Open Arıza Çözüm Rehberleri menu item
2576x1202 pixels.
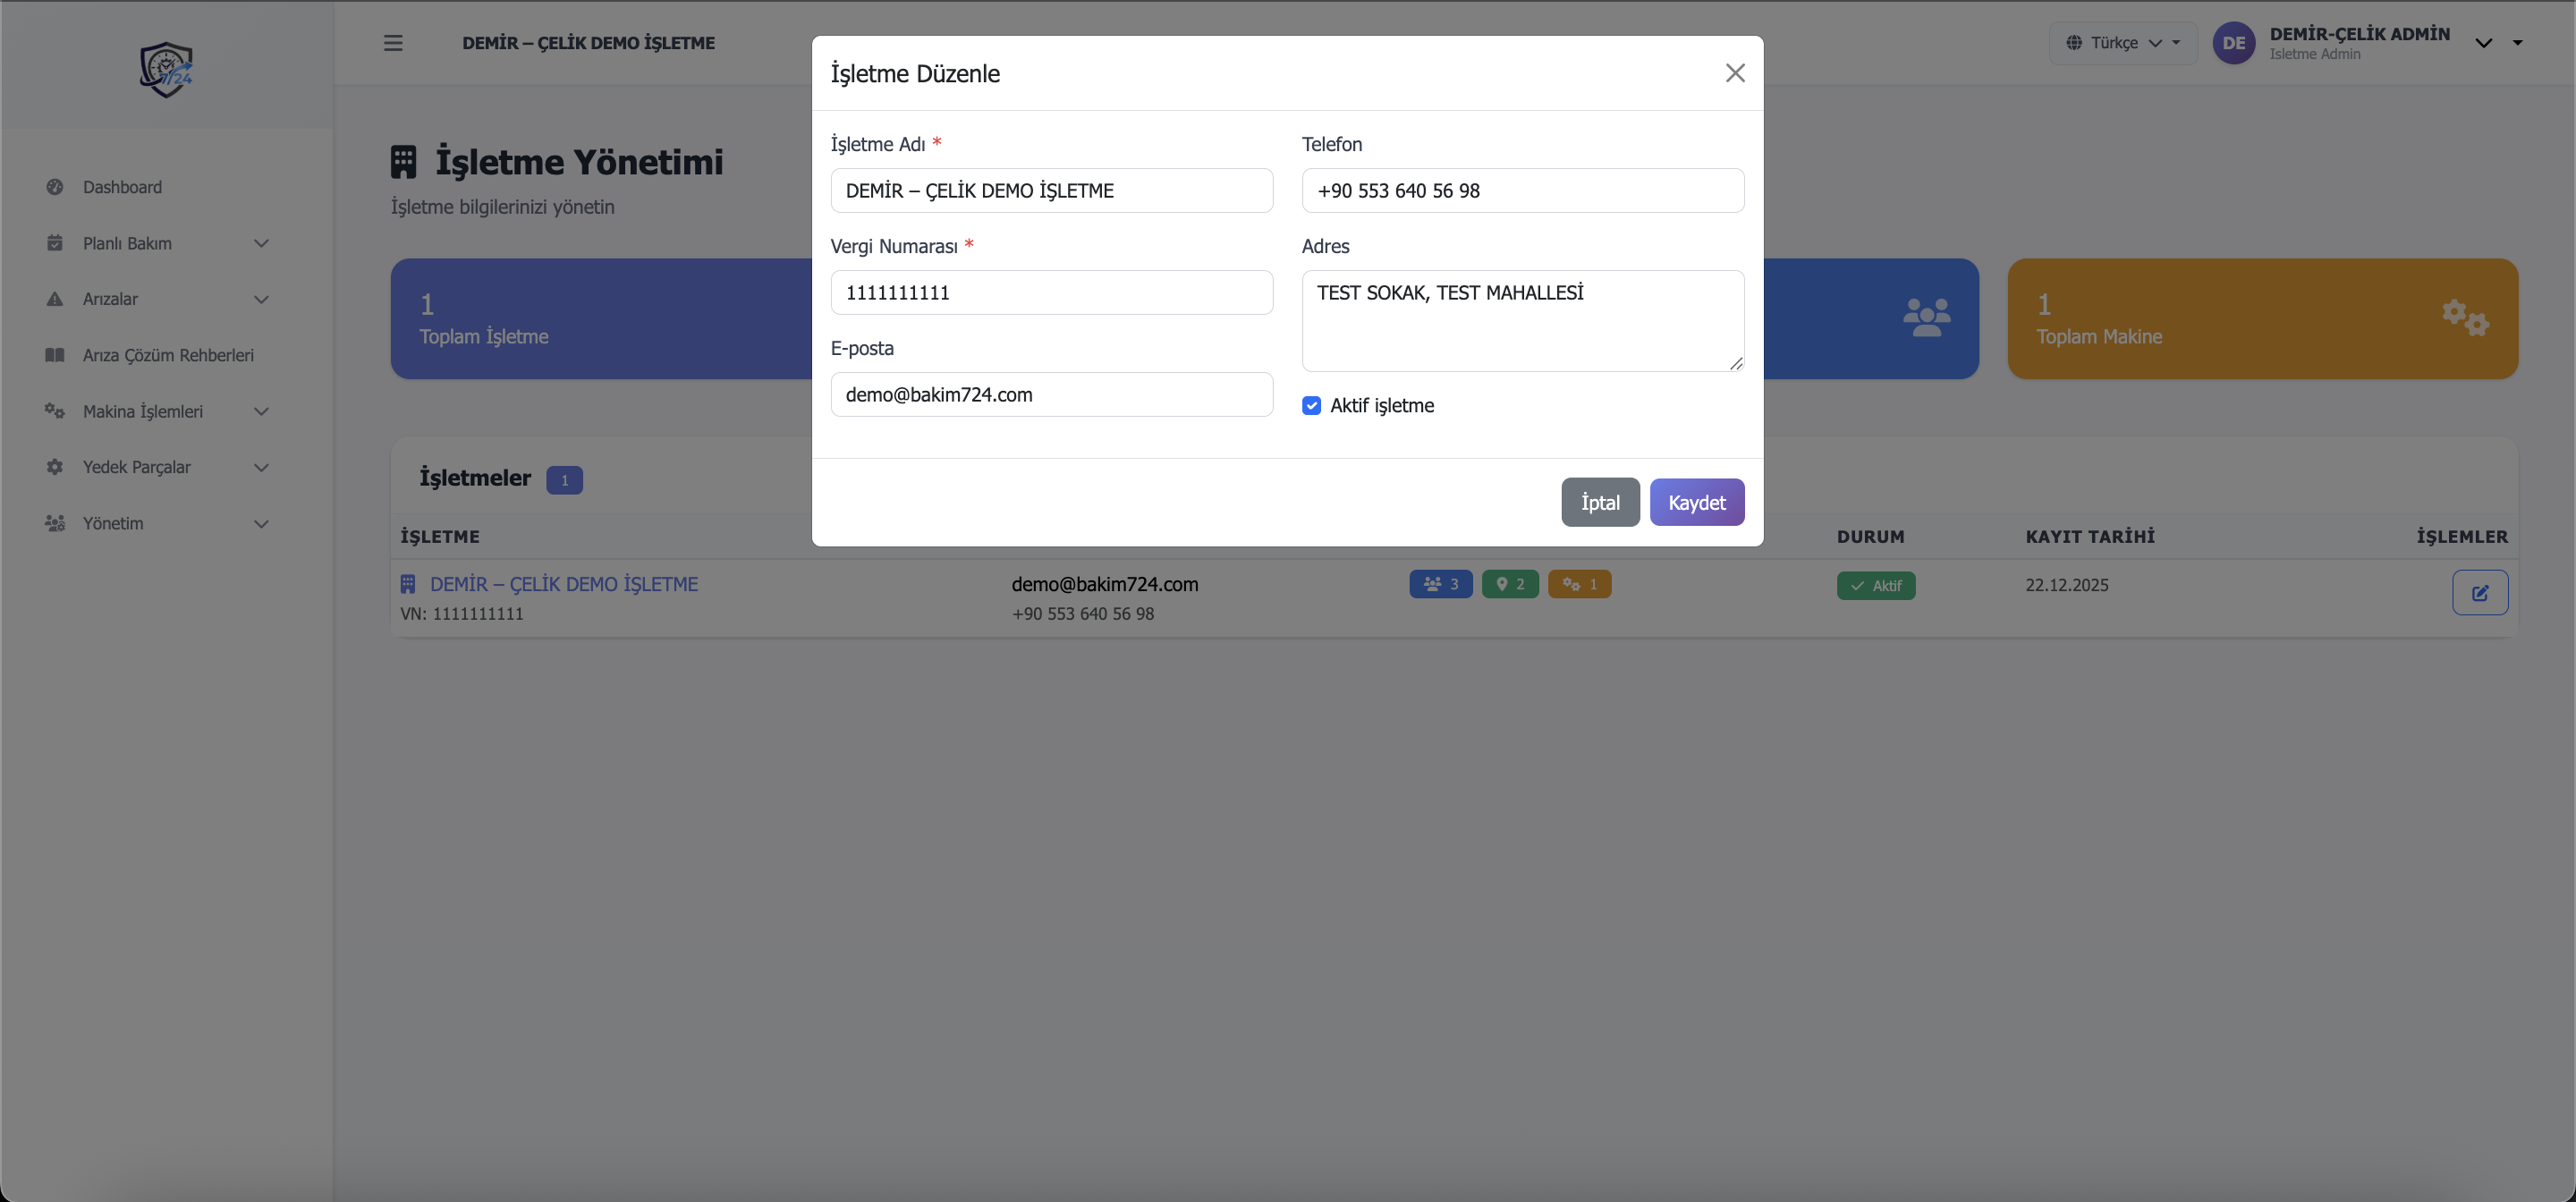(167, 355)
